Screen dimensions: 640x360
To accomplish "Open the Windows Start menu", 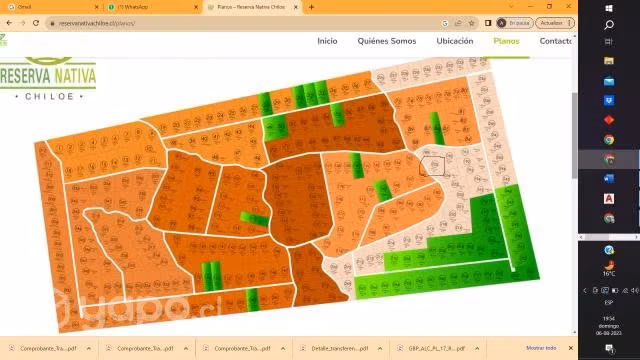I will tap(609, 8).
